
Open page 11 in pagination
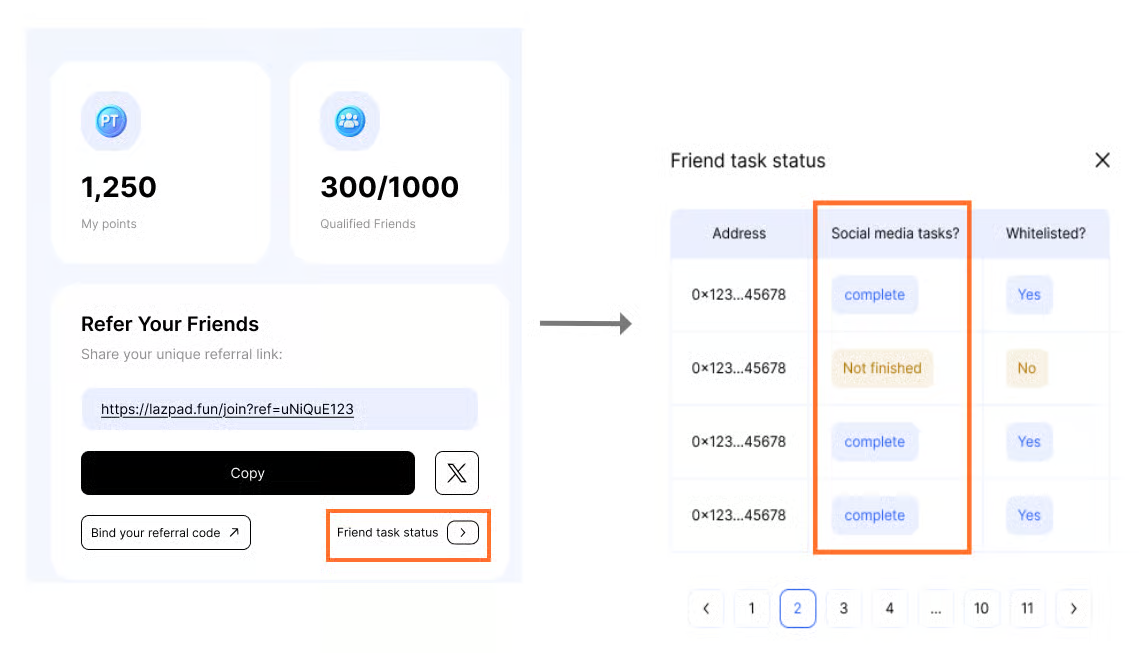click(1027, 608)
